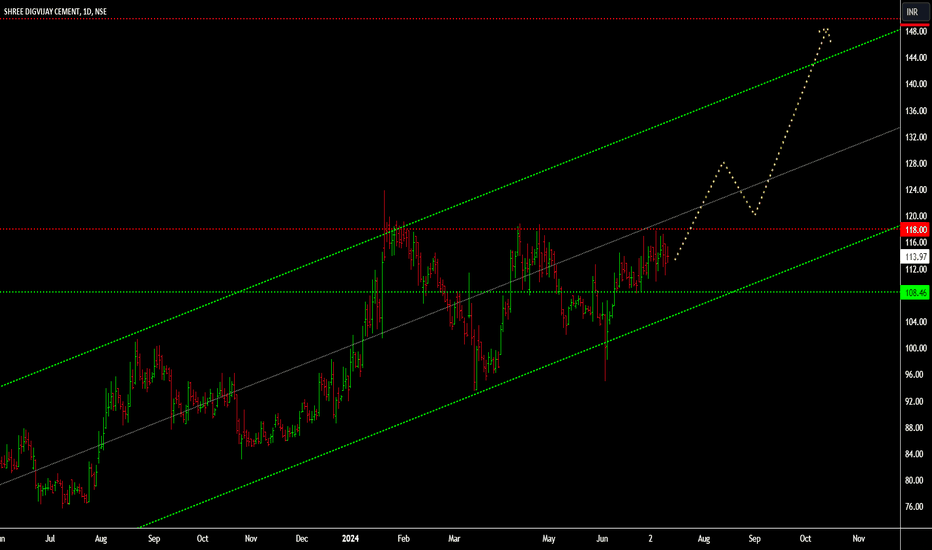Click the Mar label on time axis

coord(454,539)
